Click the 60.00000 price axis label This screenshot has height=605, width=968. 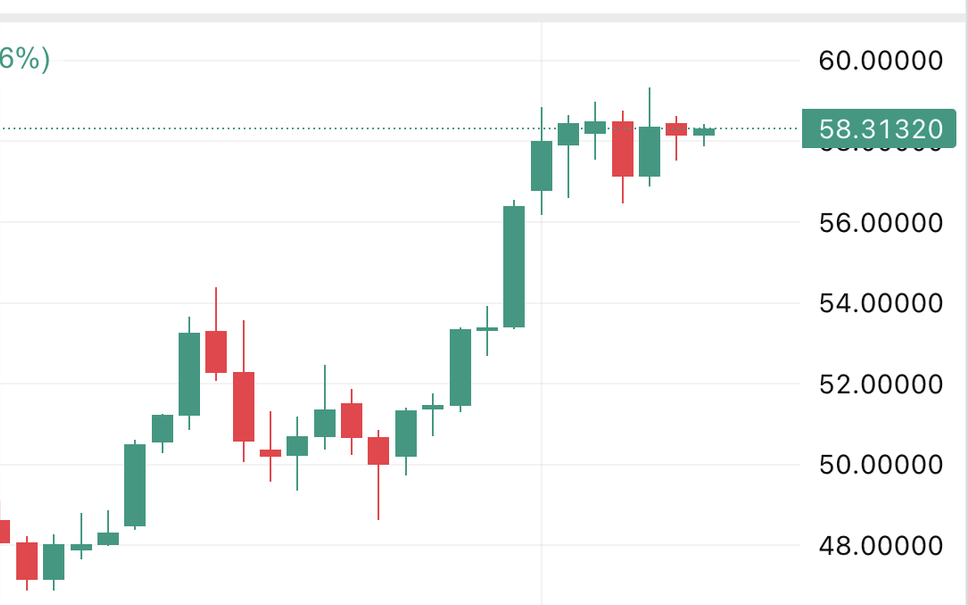coord(880,61)
